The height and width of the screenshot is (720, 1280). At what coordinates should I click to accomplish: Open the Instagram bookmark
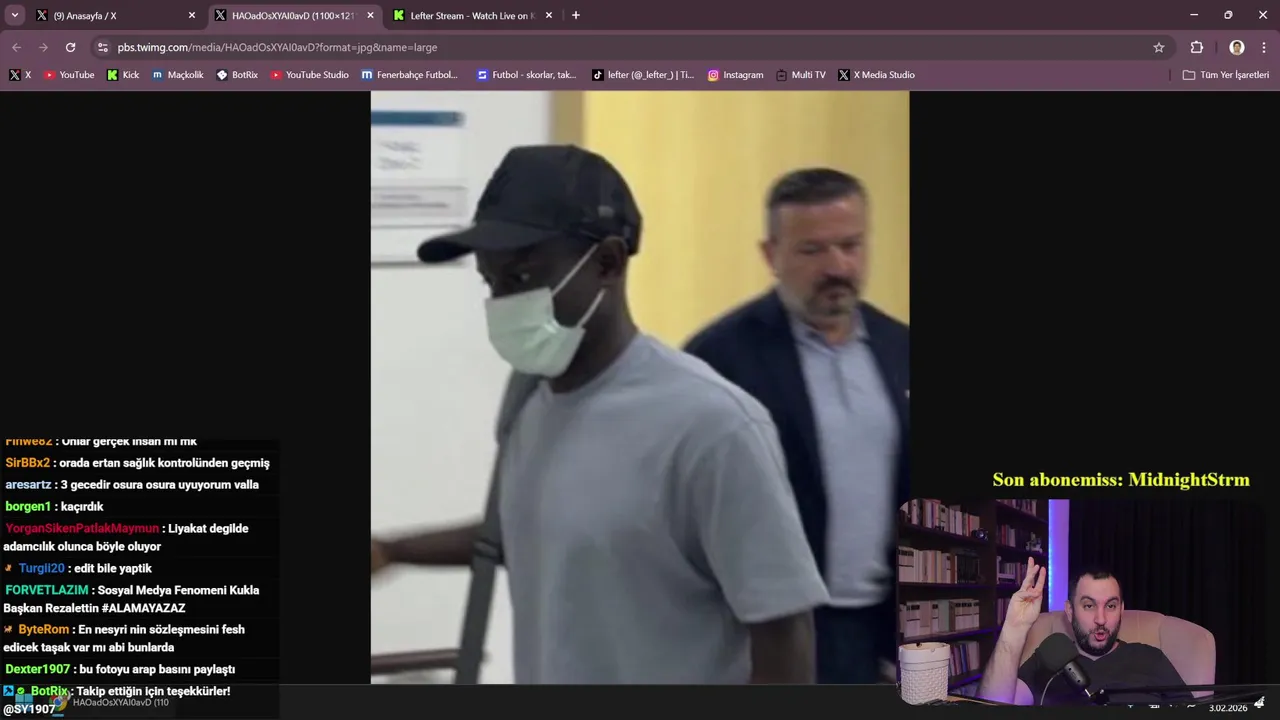pos(736,75)
